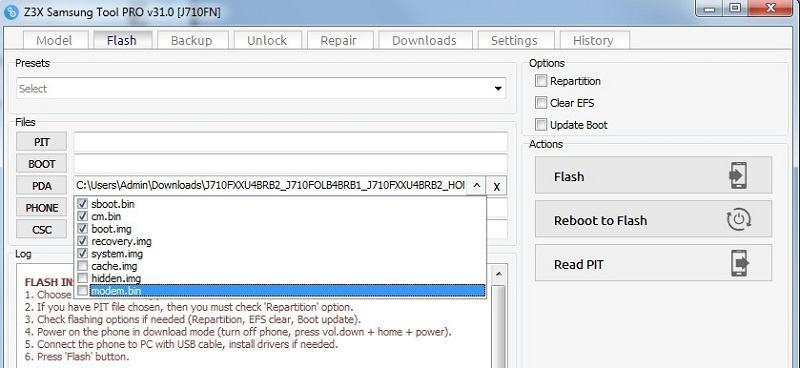The height and width of the screenshot is (368, 800).
Task: Close the Z3X Samsung Tool window
Action: point(771,8)
